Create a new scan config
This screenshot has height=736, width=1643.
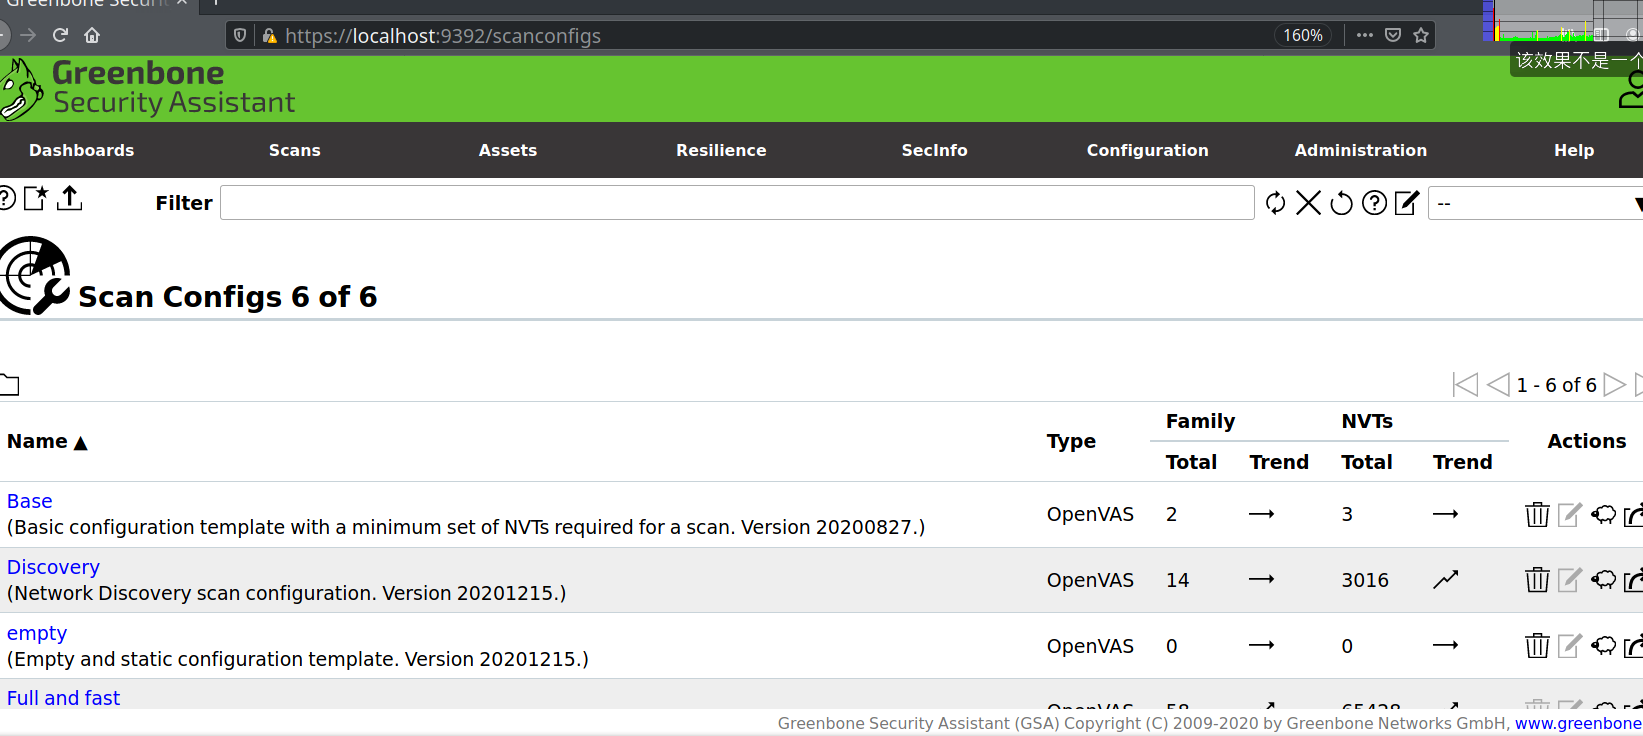pyautogui.click(x=36, y=199)
